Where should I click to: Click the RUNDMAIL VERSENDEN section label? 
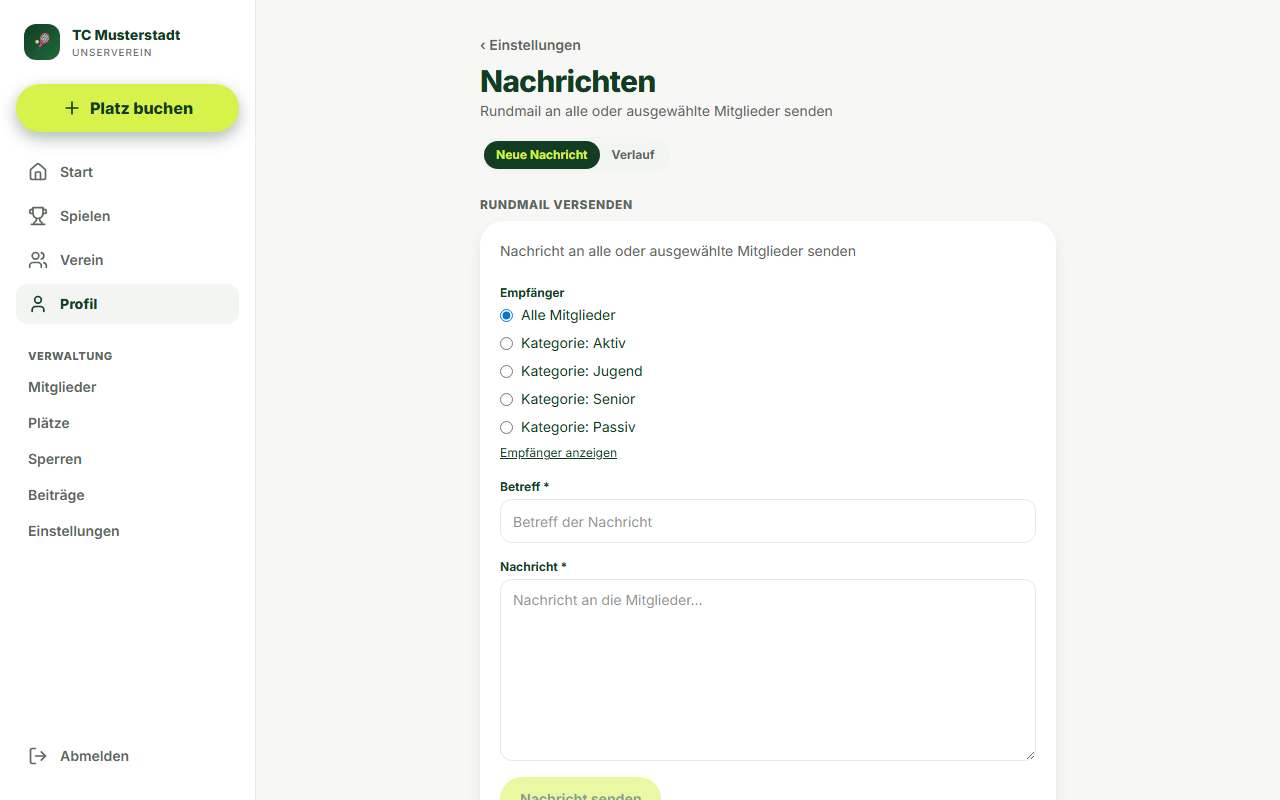[x=556, y=205]
